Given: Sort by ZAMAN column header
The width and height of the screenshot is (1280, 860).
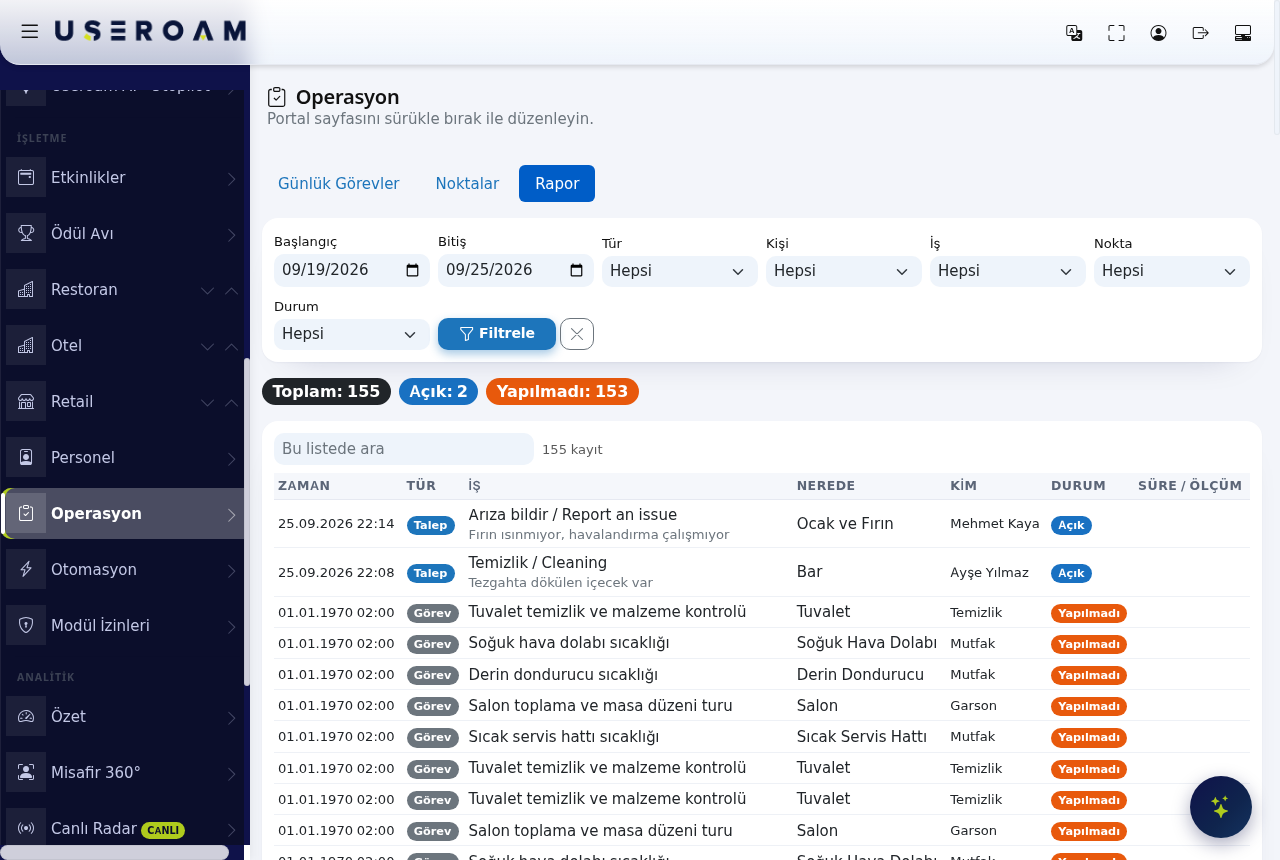Looking at the screenshot, I should tap(304, 486).
